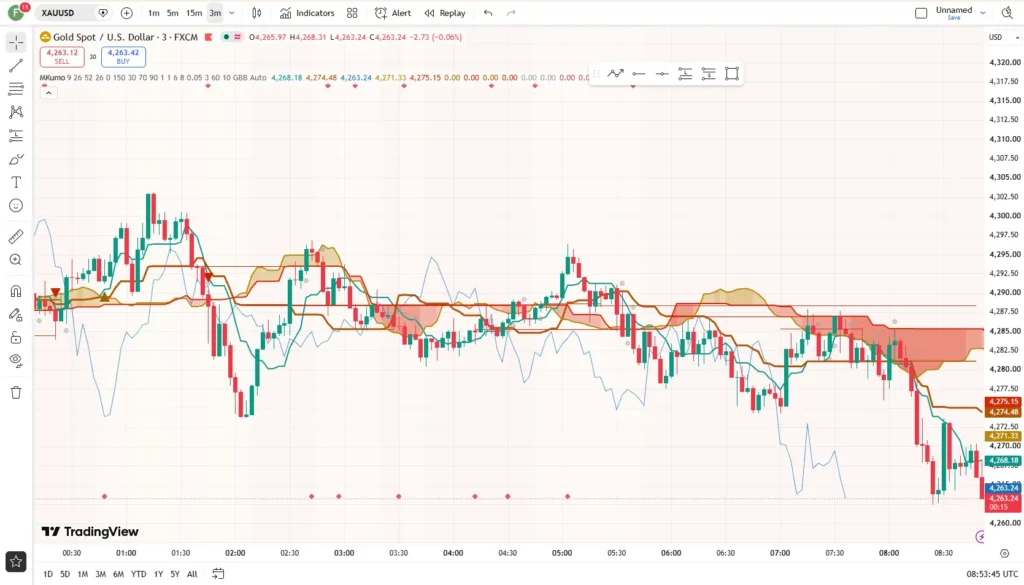Open the quick search icon
Screen dimensions: 1024x585
[1007, 13]
